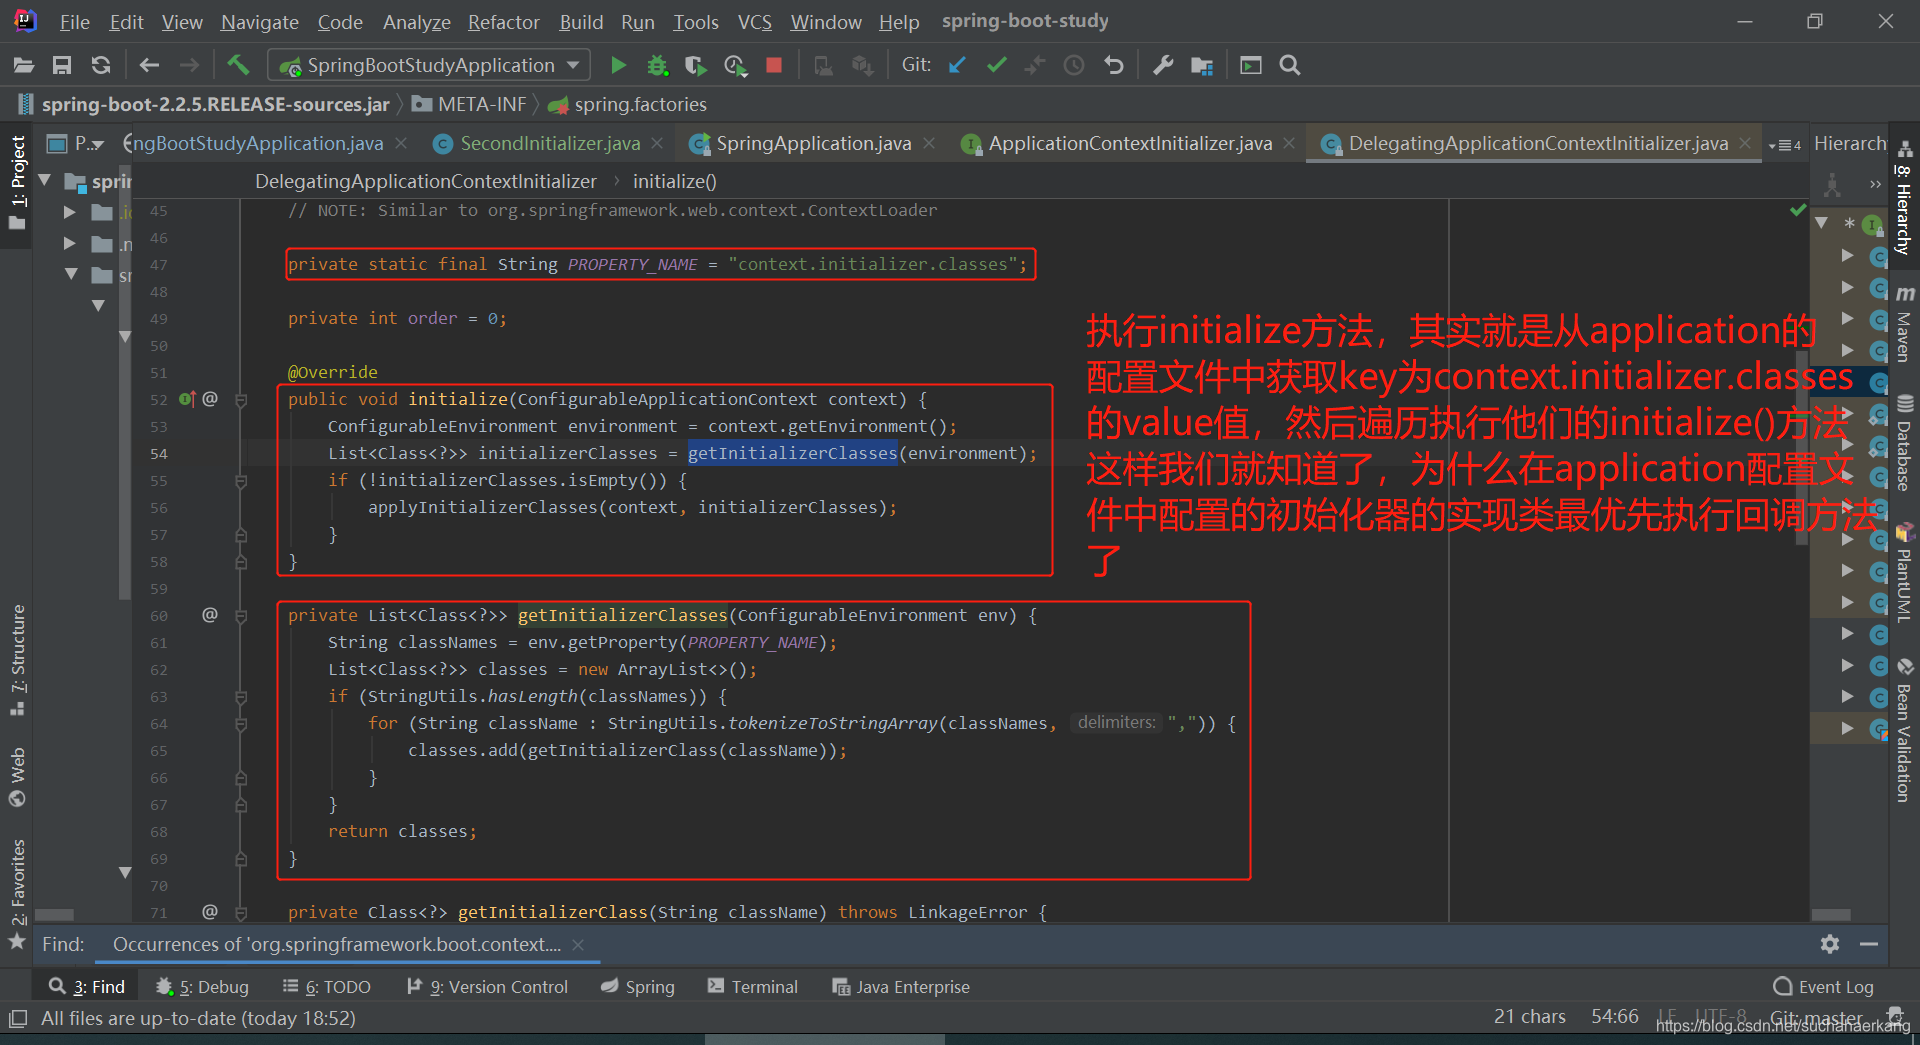Open Project Structure icon in toolbar

1202,66
